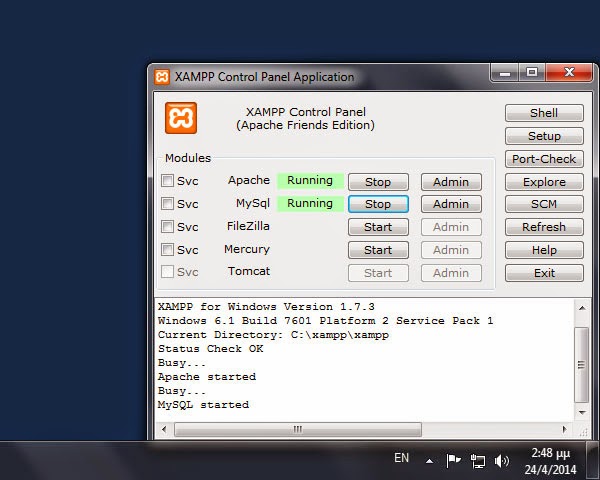The image size is (600, 480).
Task: Click the MySql Running status label
Action: (x=310, y=203)
